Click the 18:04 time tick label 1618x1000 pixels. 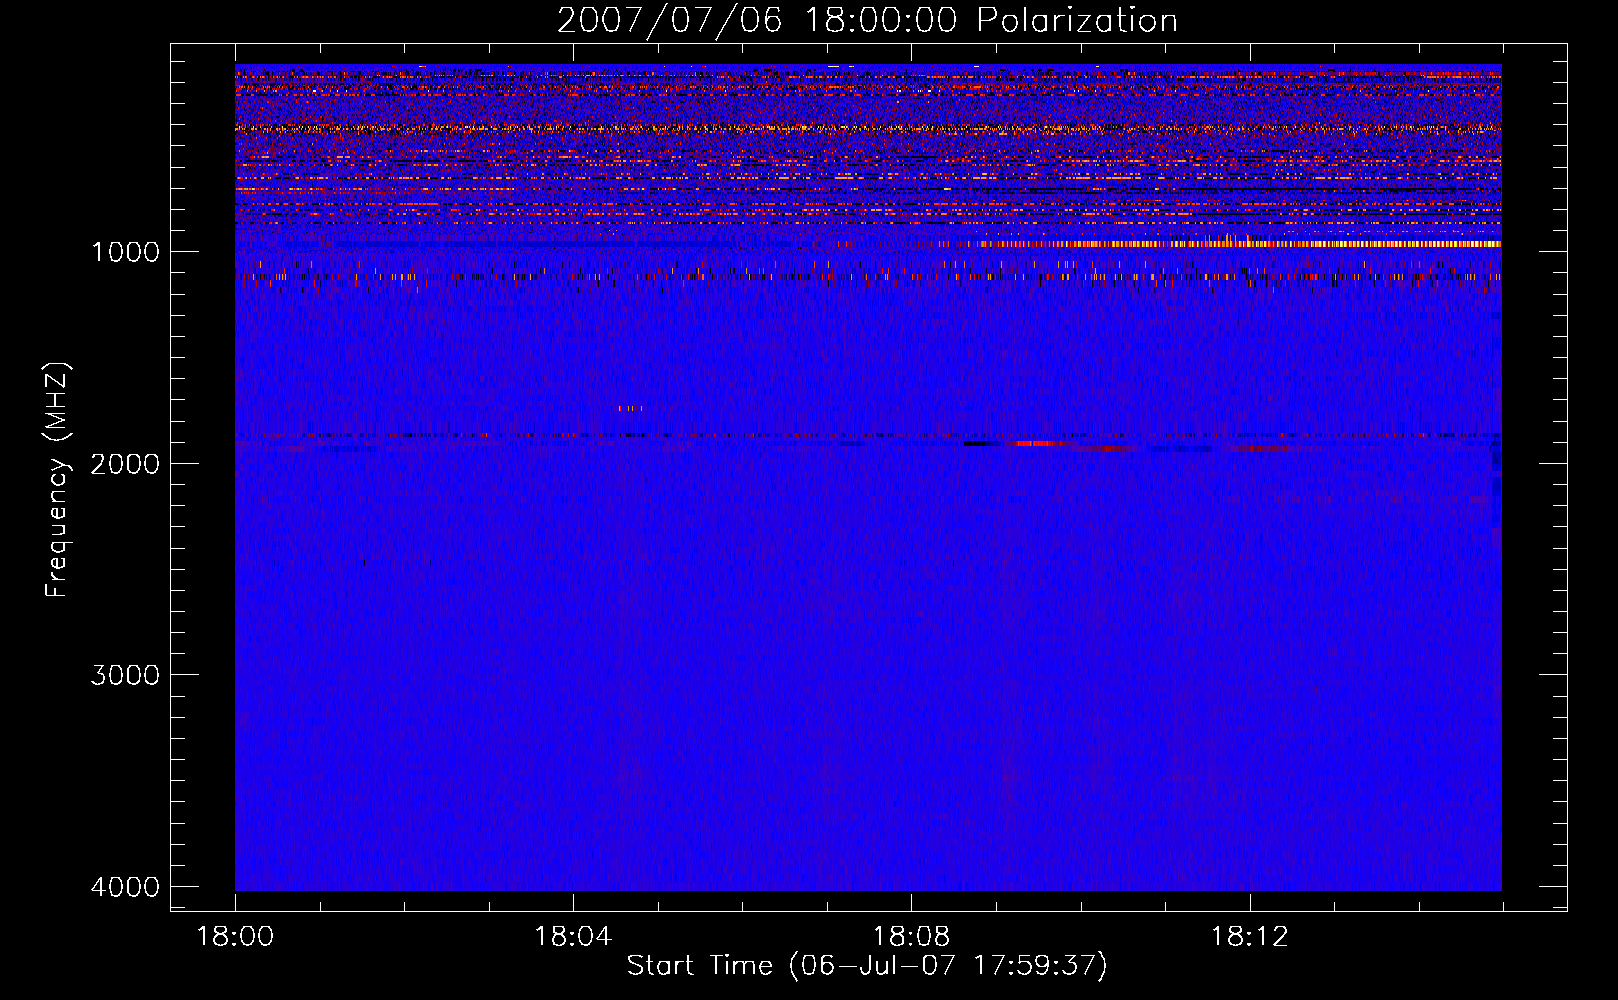click(x=573, y=937)
